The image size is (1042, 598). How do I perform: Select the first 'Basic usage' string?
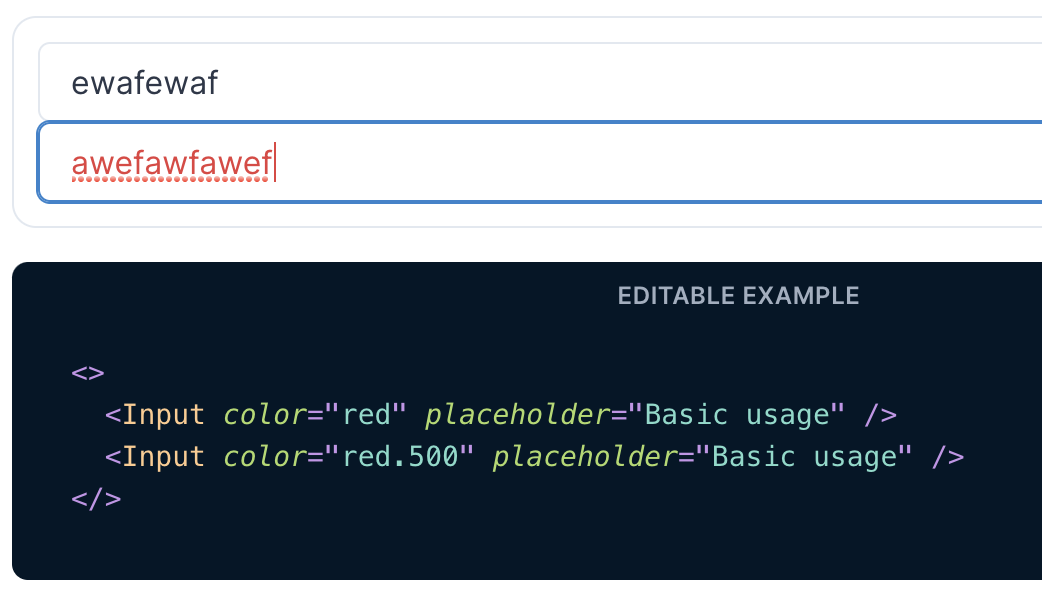pos(742,414)
